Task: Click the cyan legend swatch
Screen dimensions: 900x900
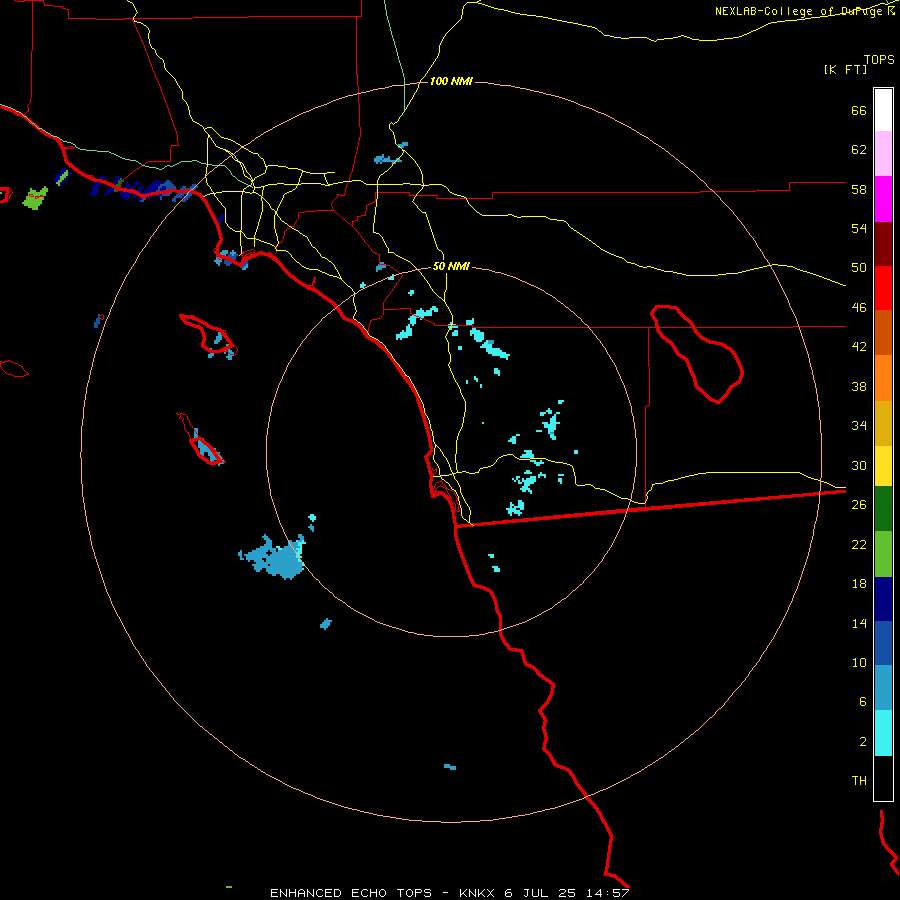Action: pos(883,733)
